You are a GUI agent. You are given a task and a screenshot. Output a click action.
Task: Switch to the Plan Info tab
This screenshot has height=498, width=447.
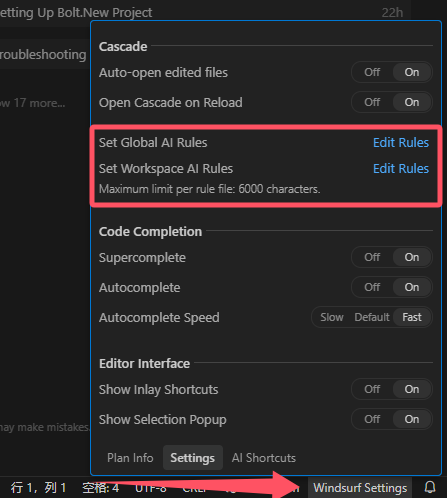click(x=130, y=458)
